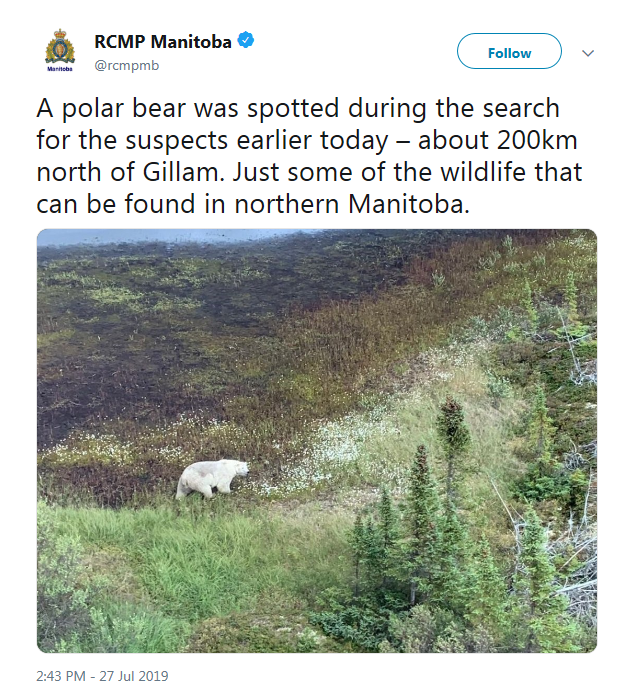Open the RCMP Manitoba display name link
Viewport: 634px width, 697px height.
[163, 42]
